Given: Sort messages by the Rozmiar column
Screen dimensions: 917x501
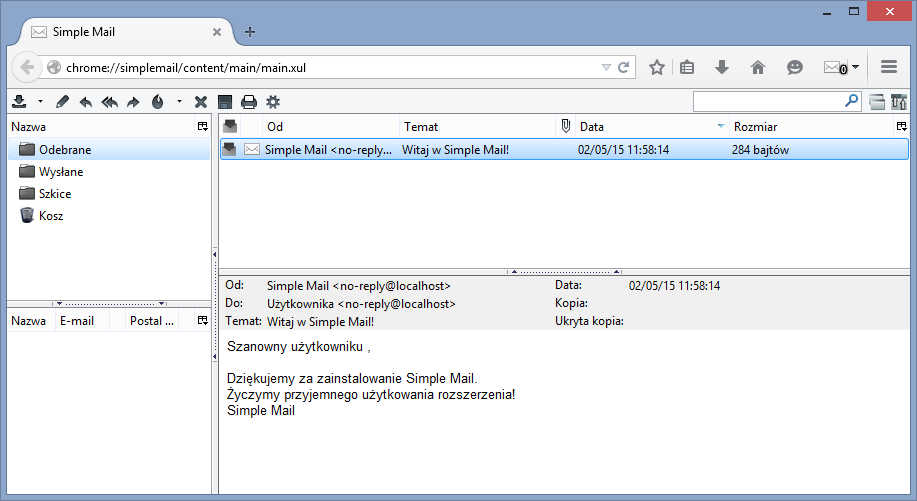Looking at the screenshot, I should pos(812,127).
